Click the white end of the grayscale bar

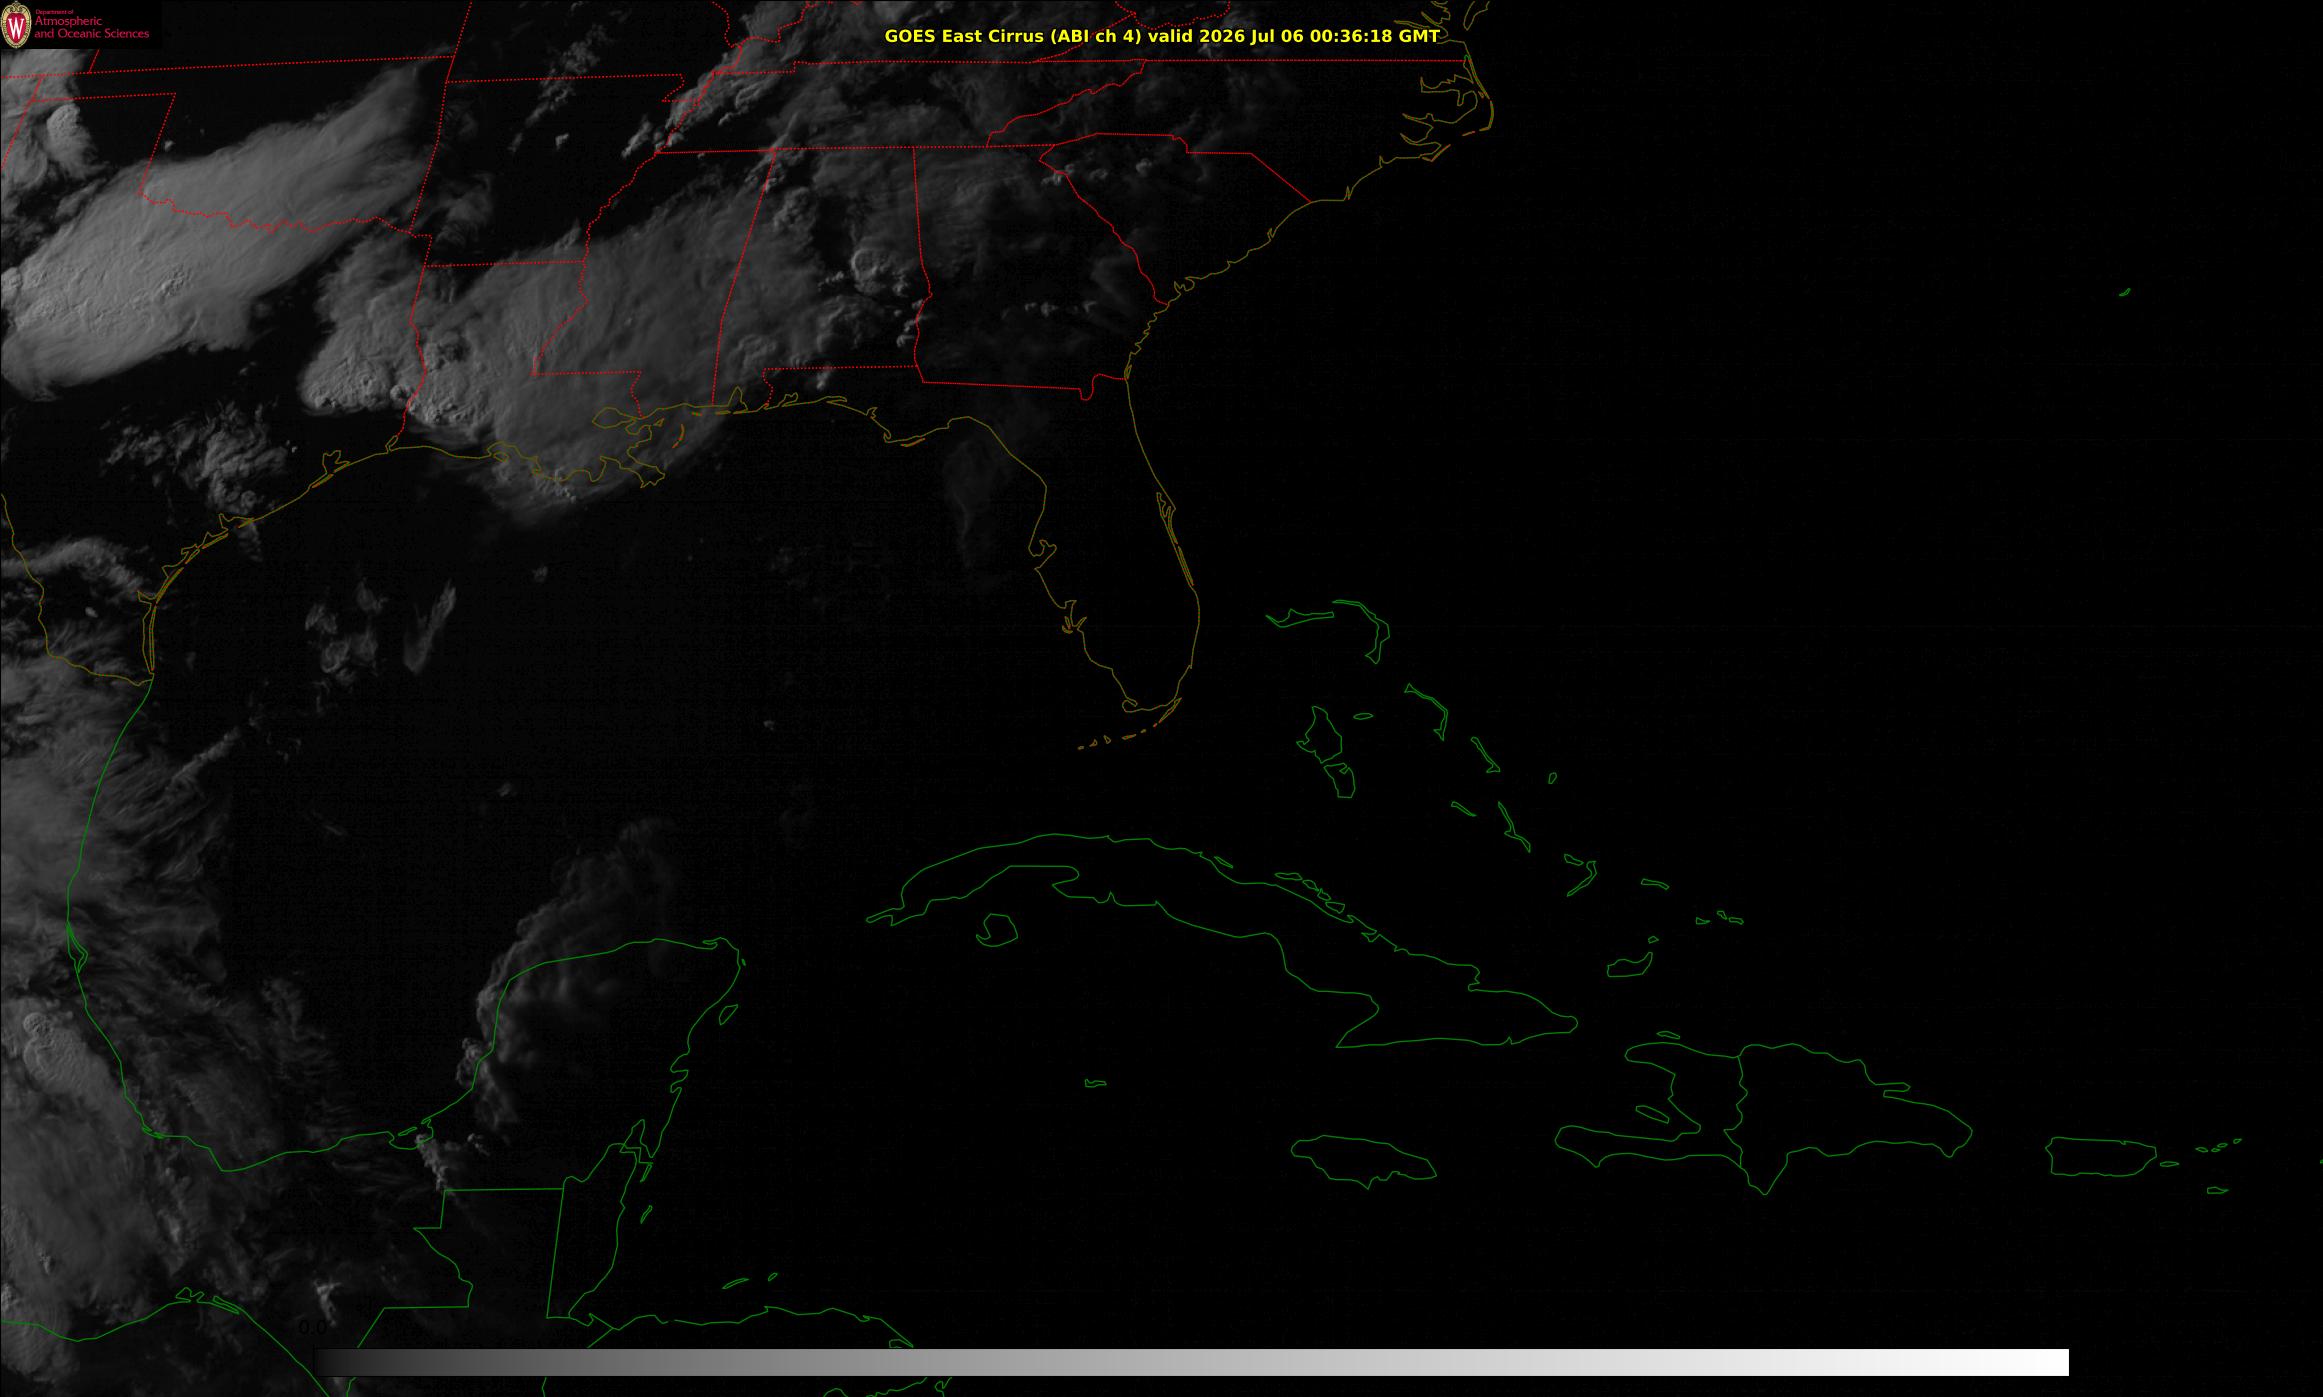(2040, 1362)
